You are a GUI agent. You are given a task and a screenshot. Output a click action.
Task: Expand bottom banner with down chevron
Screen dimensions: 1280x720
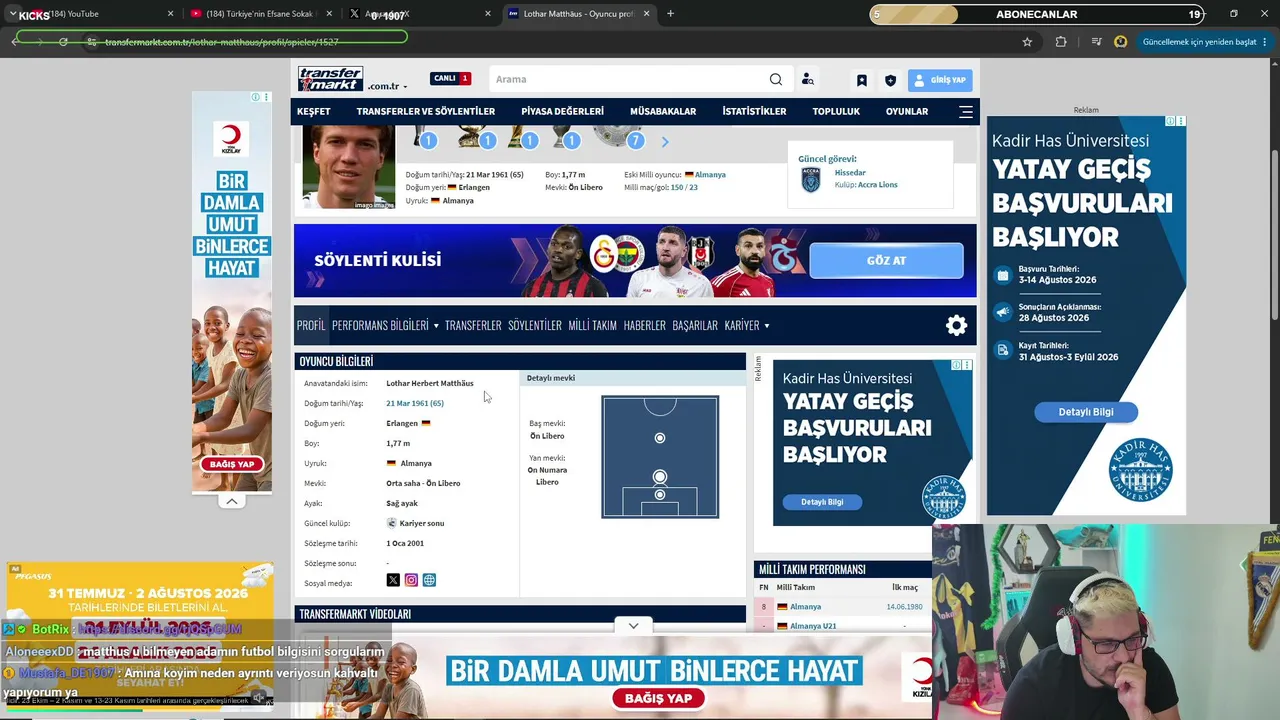(633, 626)
